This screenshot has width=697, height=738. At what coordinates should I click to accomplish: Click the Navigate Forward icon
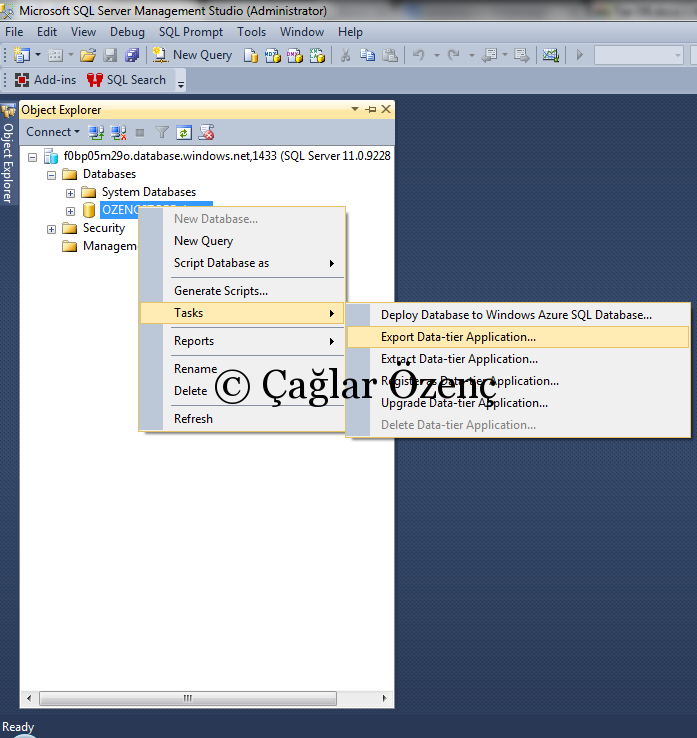pyautogui.click(x=521, y=55)
